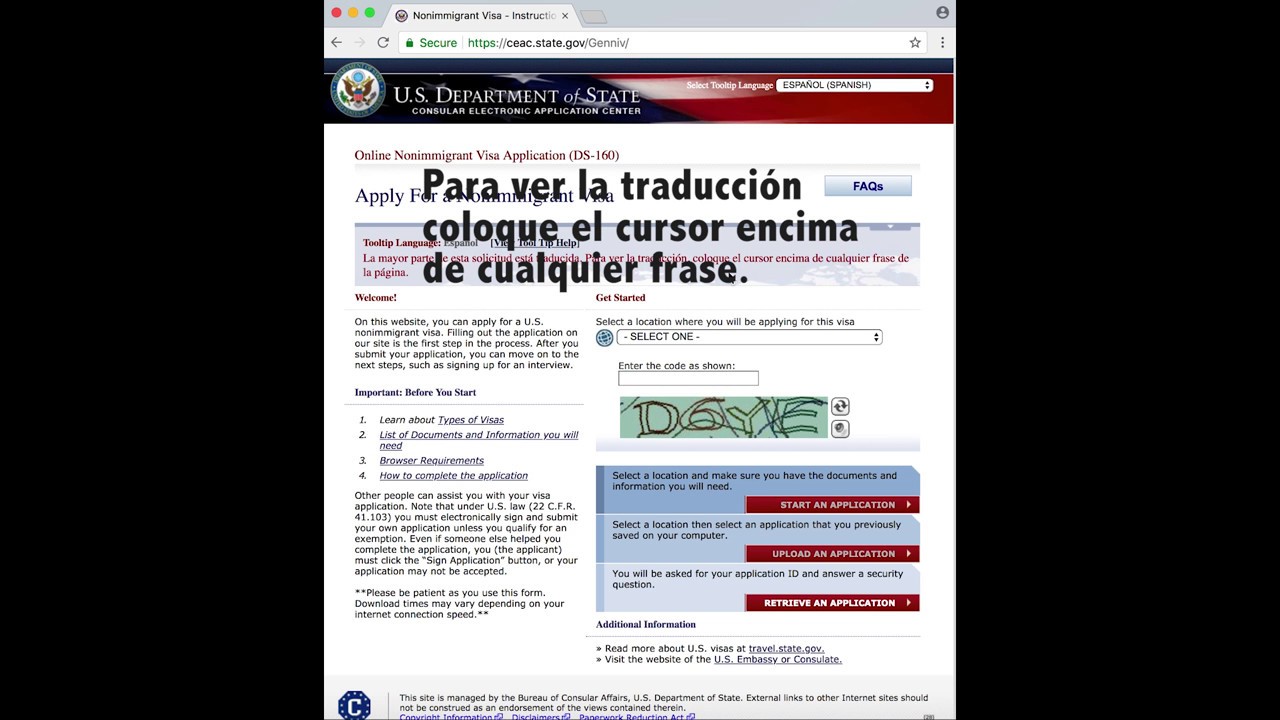The image size is (1280, 720).
Task: Reload the page with refresh icon
Action: [x=383, y=43]
